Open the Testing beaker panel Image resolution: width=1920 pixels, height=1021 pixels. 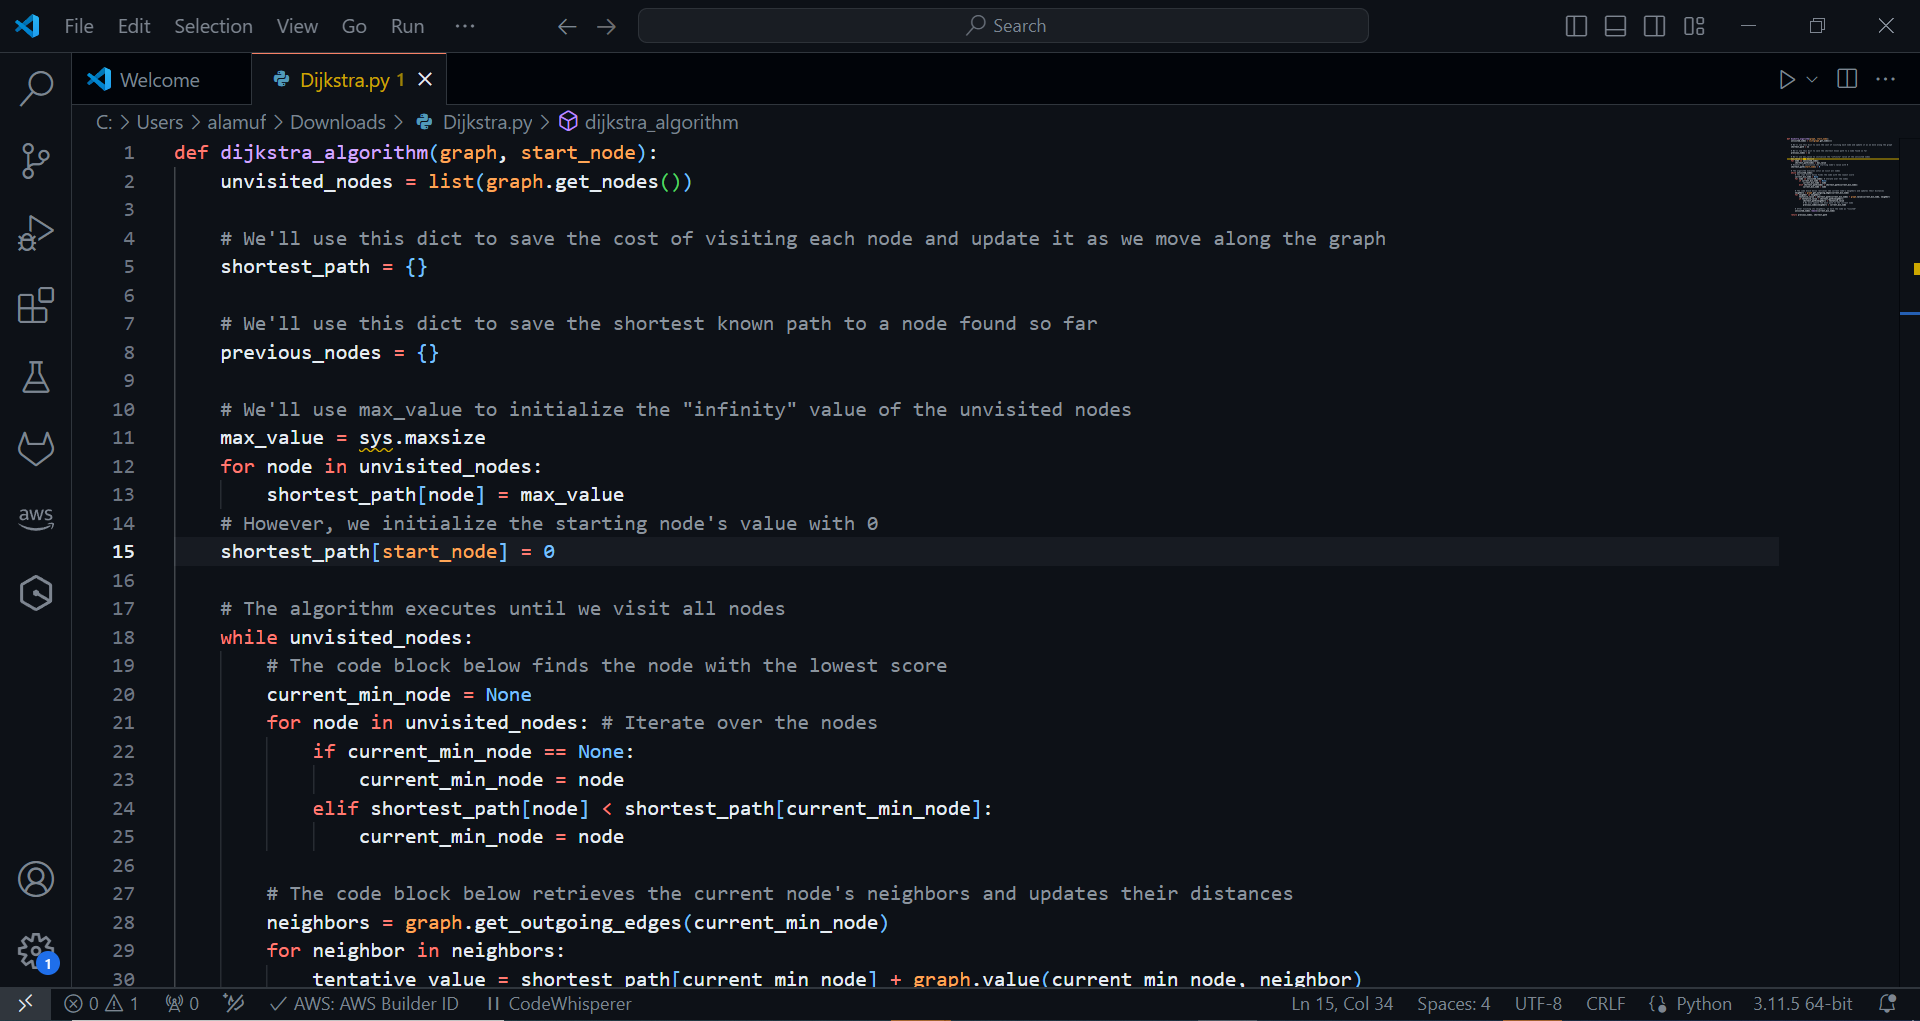(36, 378)
